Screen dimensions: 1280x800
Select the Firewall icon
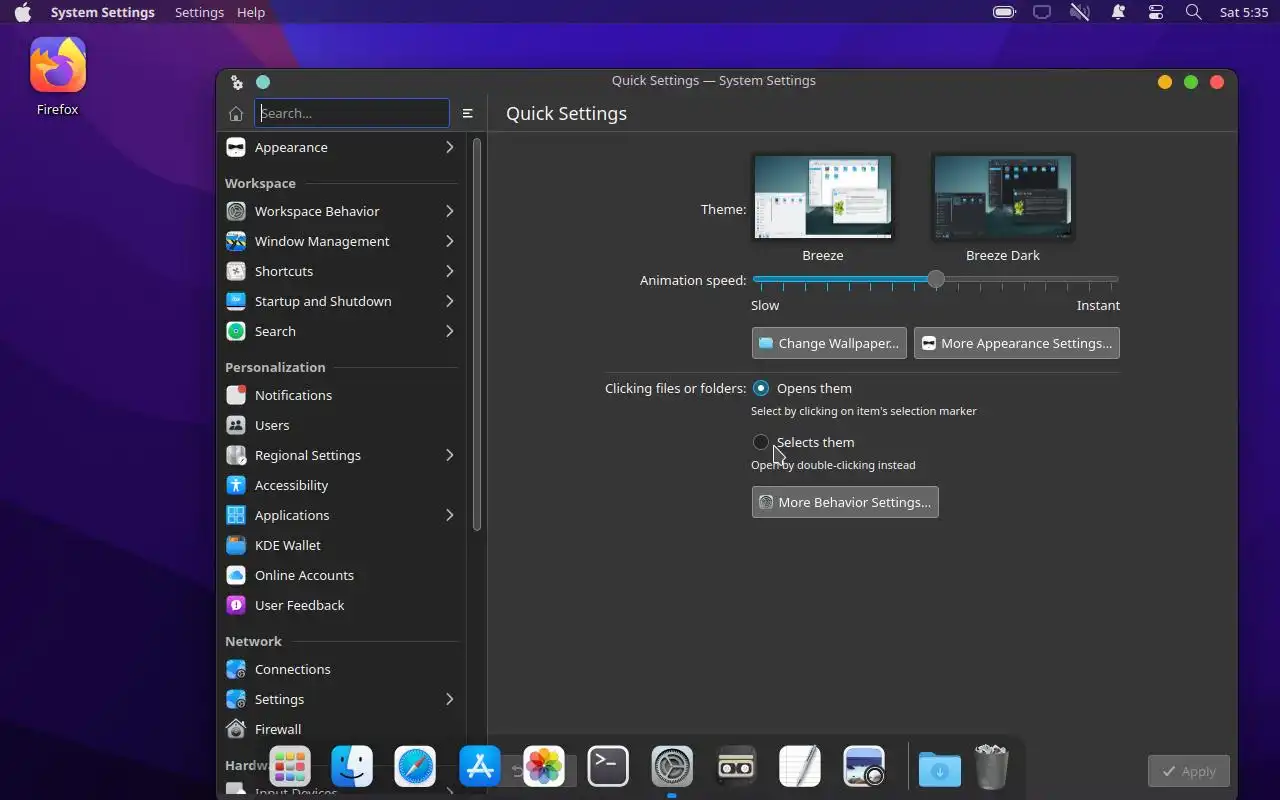[x=236, y=729]
